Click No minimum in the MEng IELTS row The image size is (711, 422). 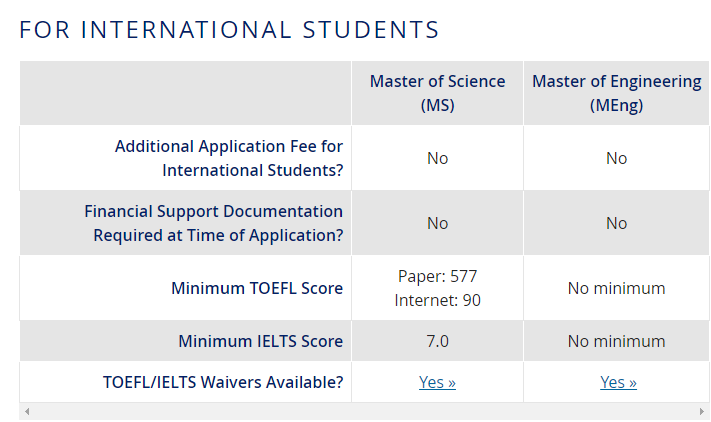tap(616, 341)
